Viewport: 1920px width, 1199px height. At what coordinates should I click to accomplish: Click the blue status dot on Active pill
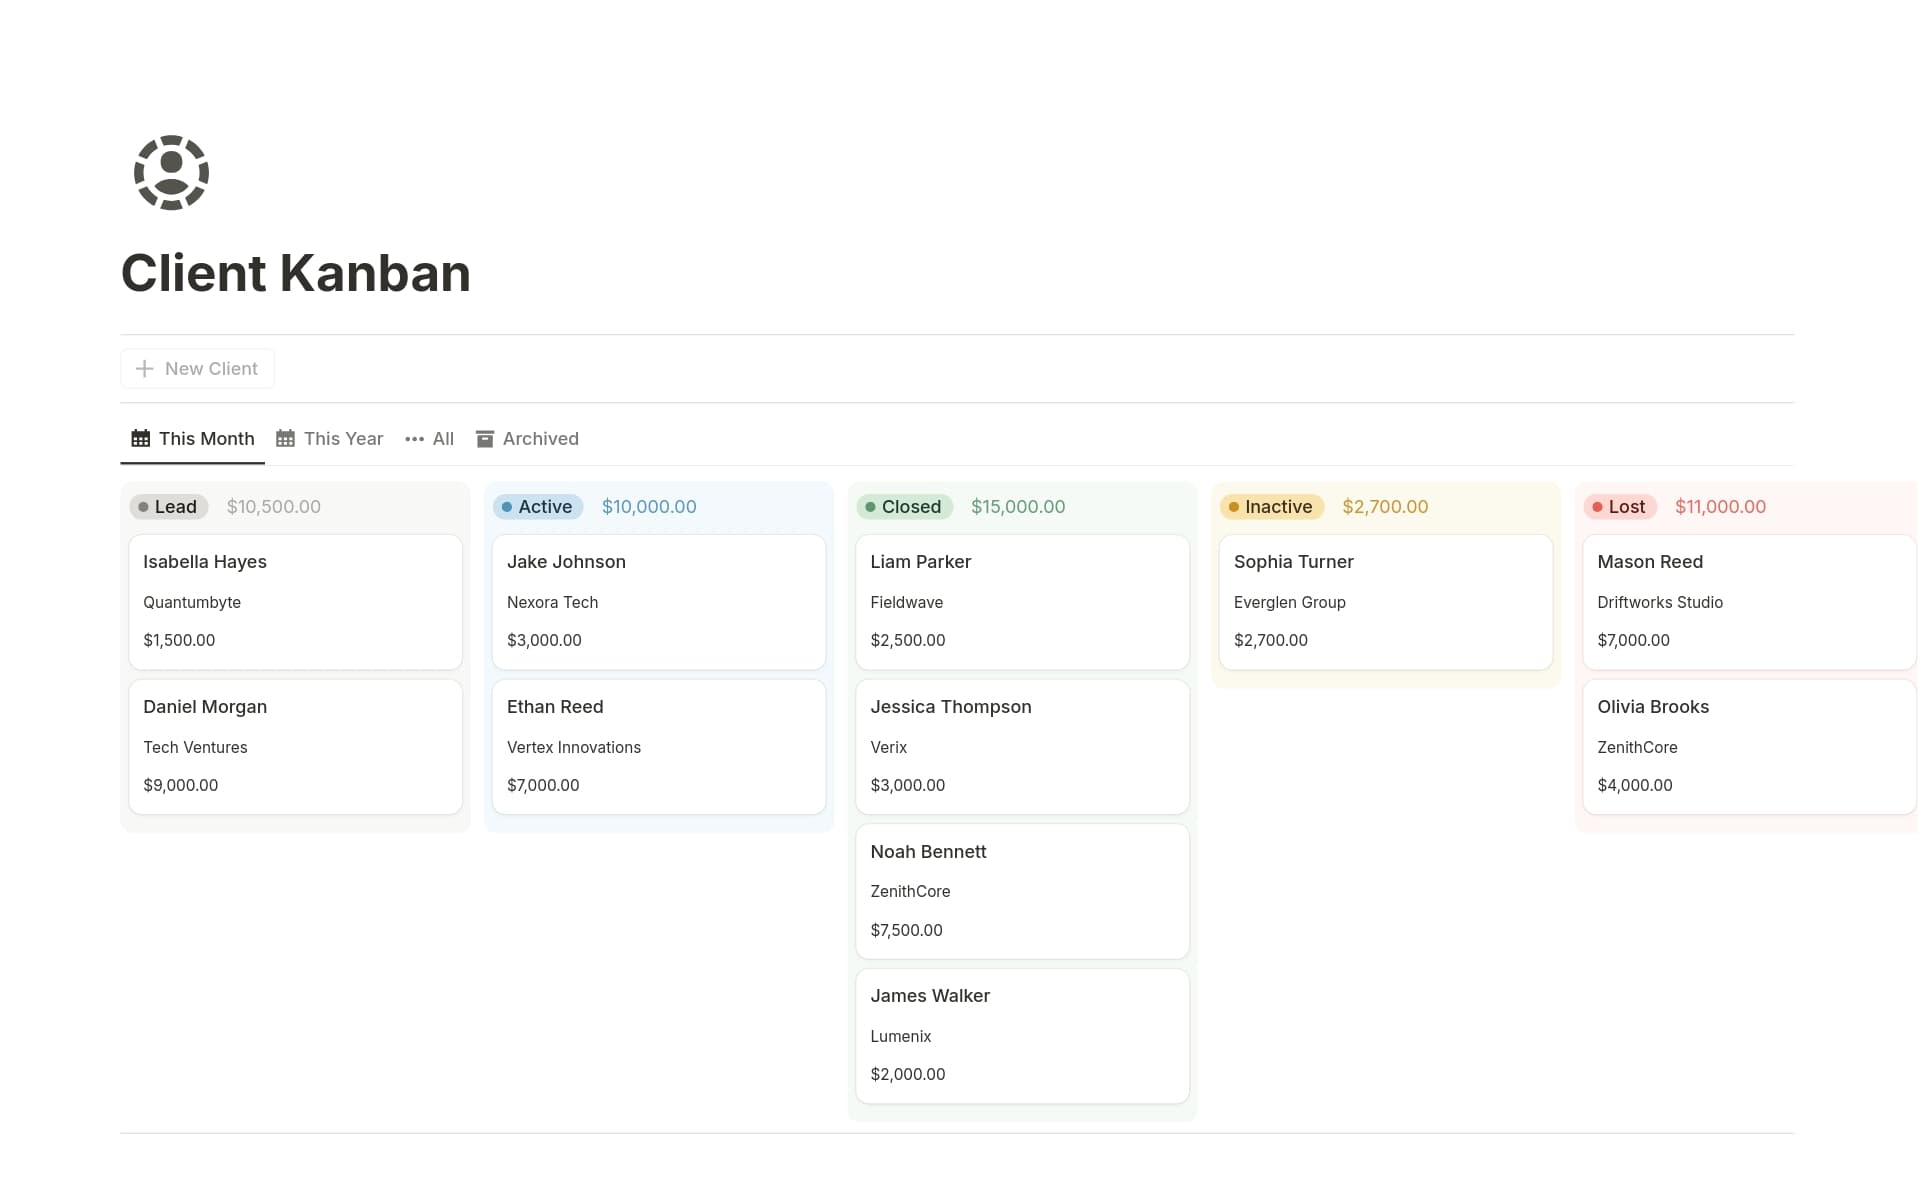click(510, 506)
